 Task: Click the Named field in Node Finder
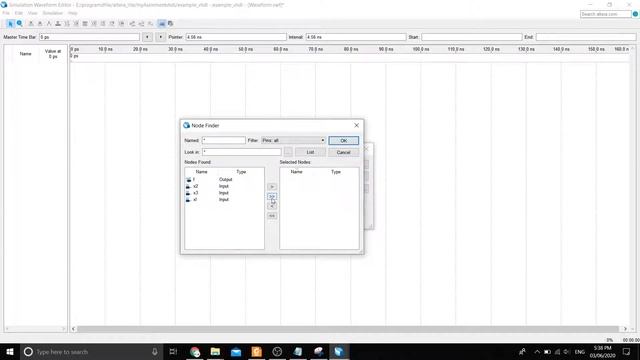(x=224, y=140)
